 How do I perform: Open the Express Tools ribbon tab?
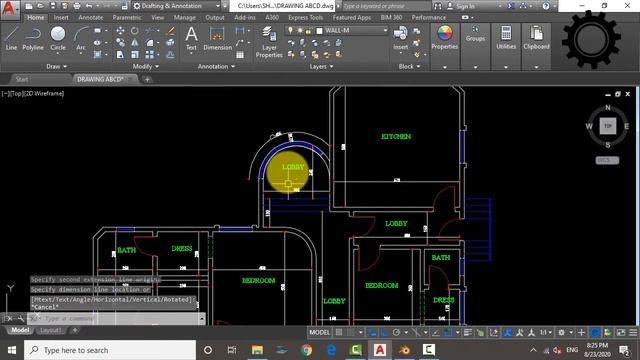[x=305, y=18]
